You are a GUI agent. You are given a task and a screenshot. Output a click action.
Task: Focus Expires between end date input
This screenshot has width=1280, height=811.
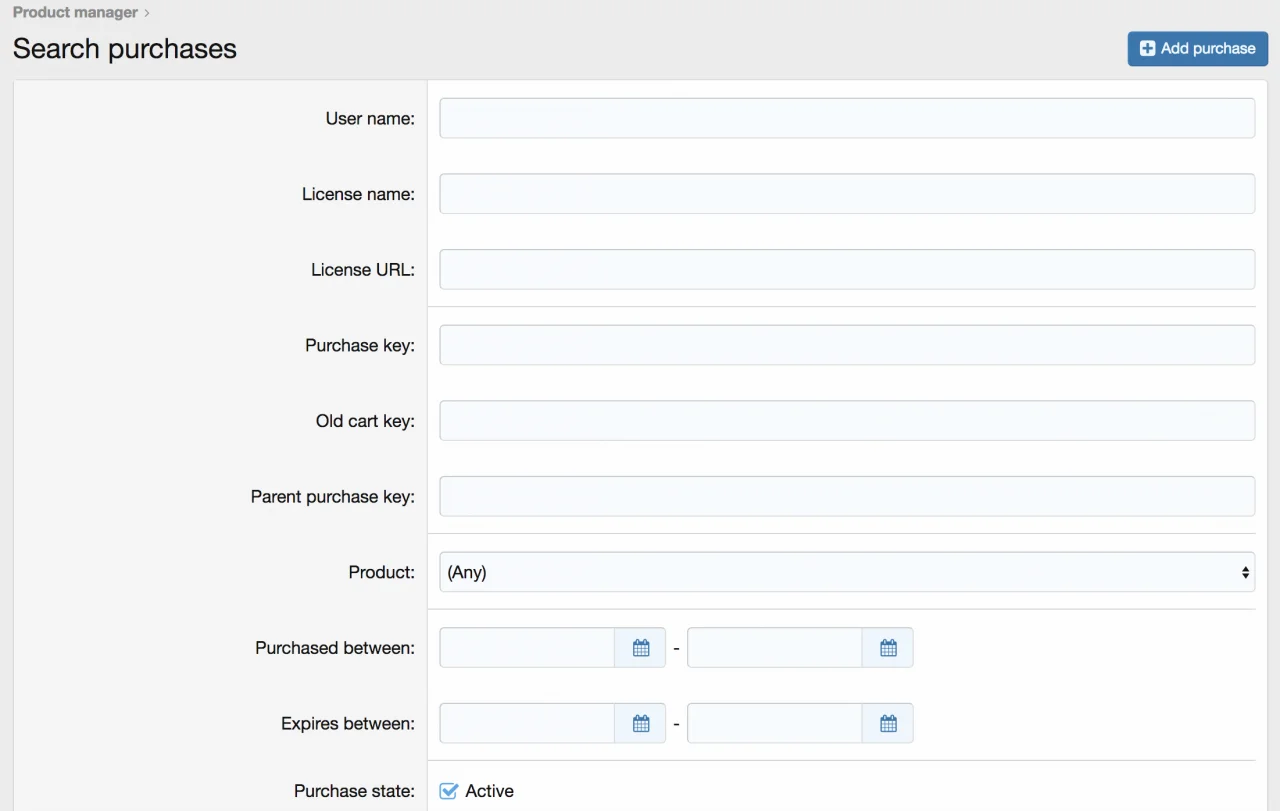pyautogui.click(x=774, y=724)
